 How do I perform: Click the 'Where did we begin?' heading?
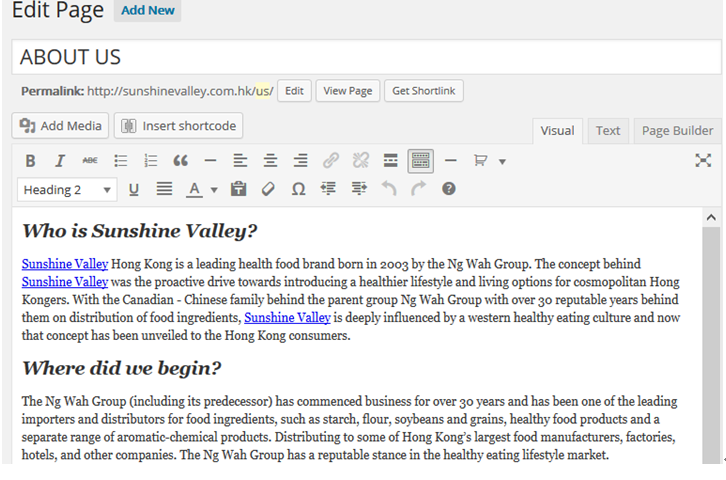pos(121,368)
